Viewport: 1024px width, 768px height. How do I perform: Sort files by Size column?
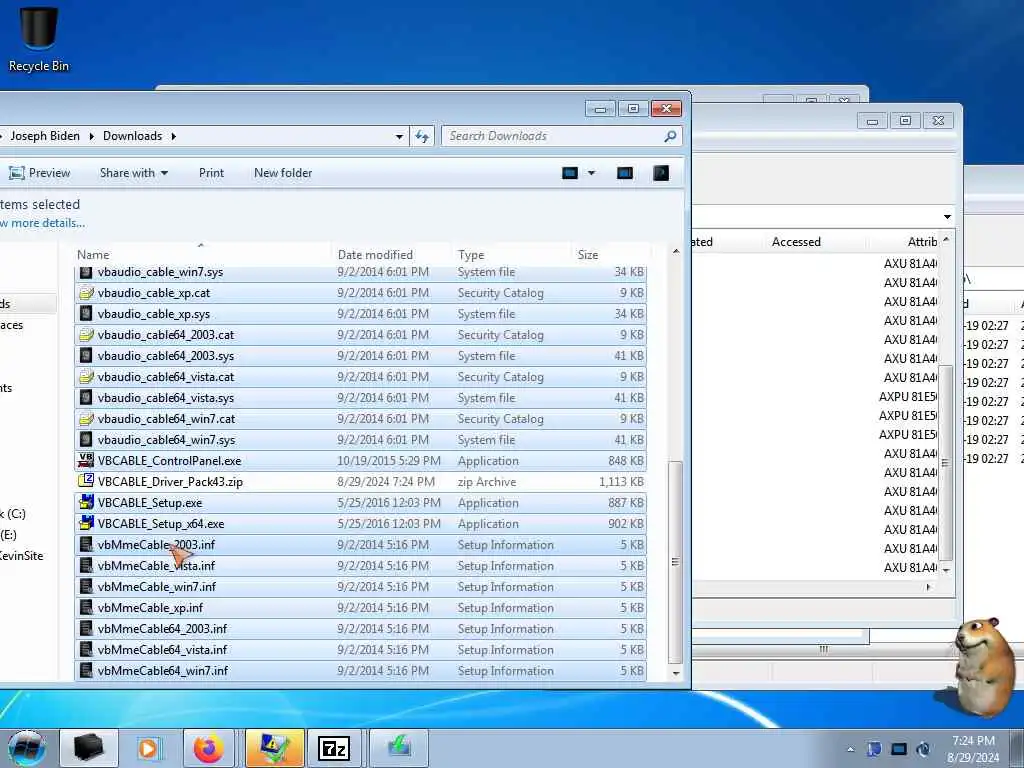611,255
